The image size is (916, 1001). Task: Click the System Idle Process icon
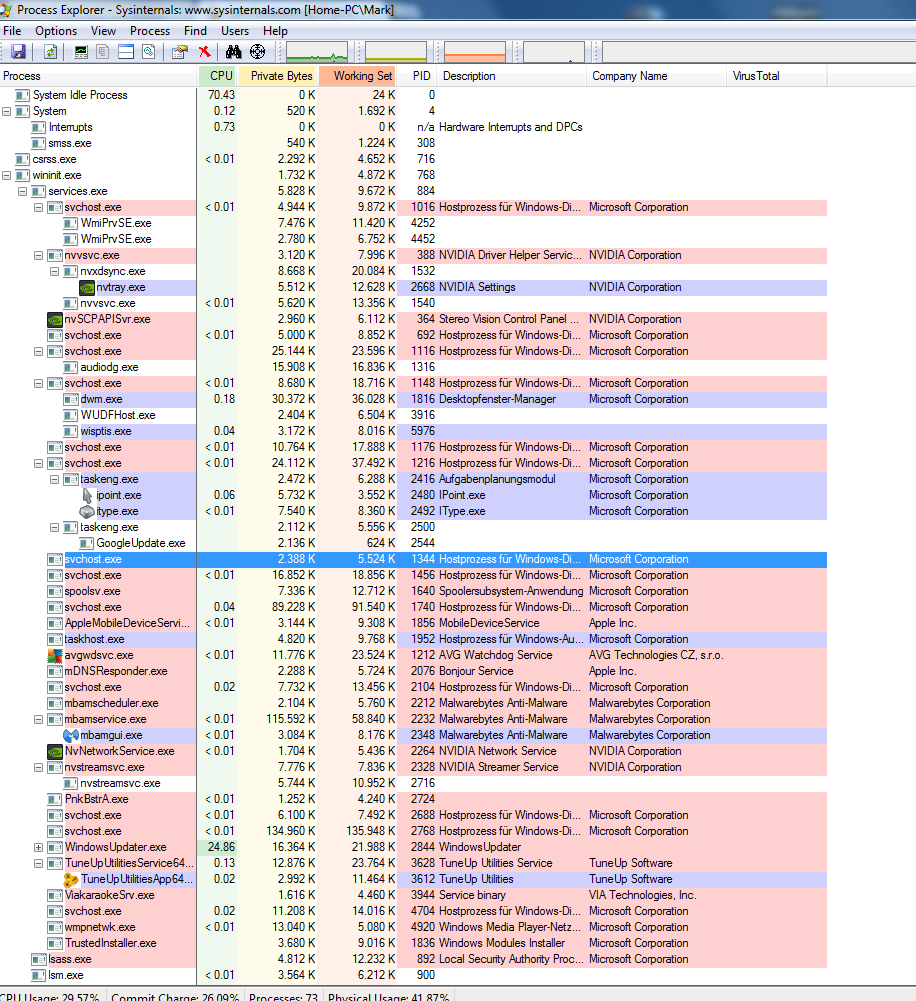pyautogui.click(x=22, y=95)
